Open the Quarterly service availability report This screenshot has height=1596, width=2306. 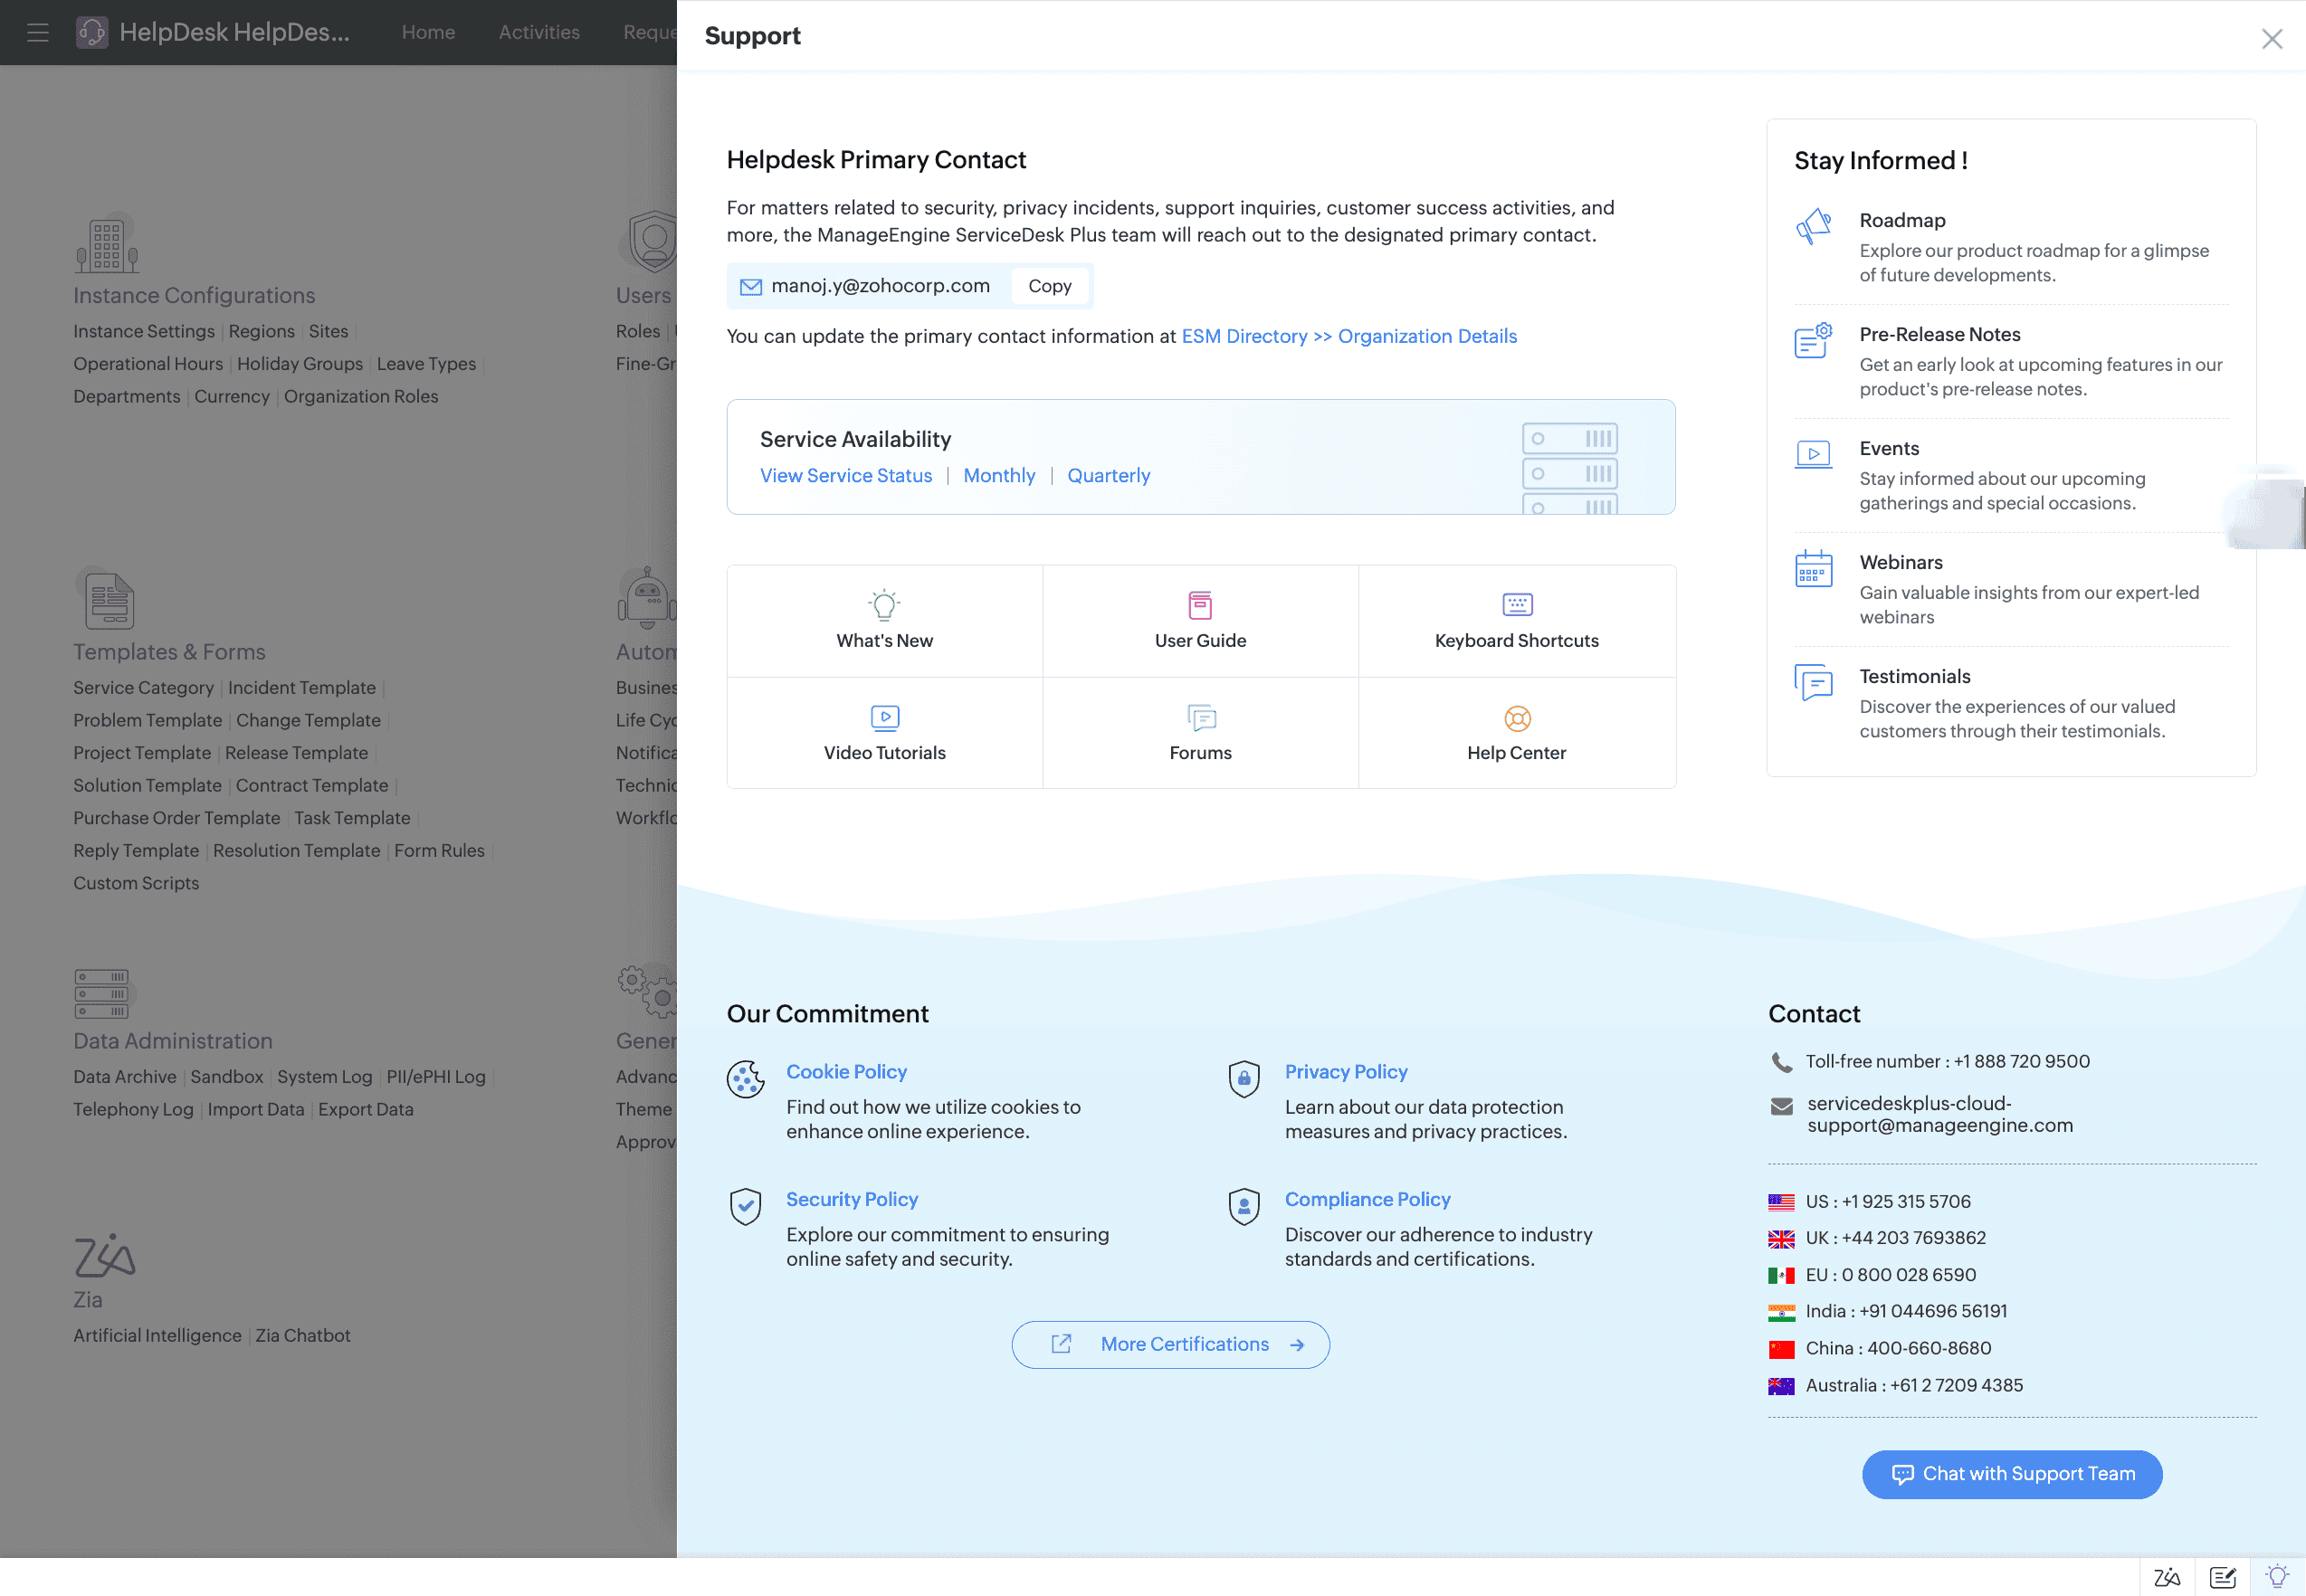pos(1108,476)
